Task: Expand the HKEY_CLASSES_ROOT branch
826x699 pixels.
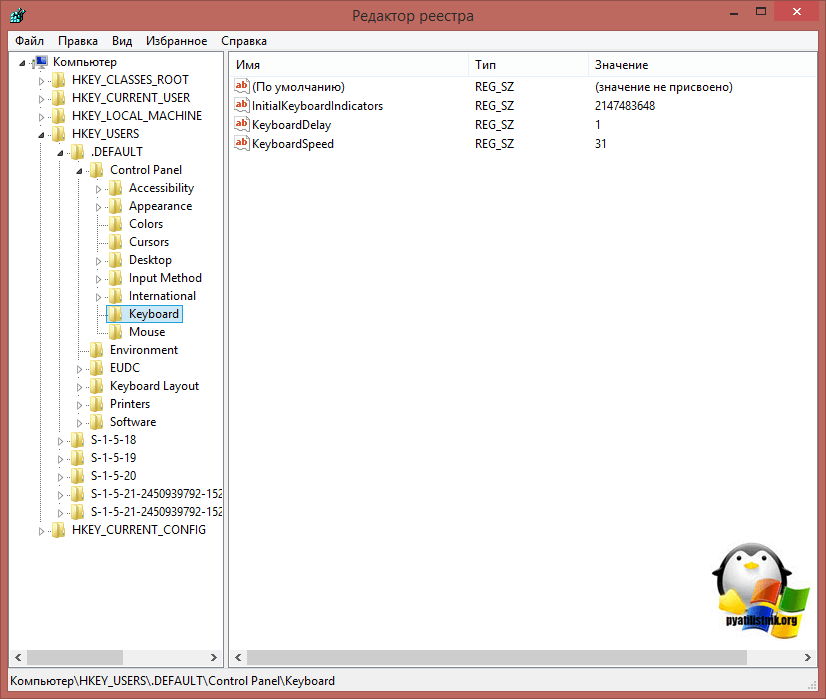Action: coord(42,80)
